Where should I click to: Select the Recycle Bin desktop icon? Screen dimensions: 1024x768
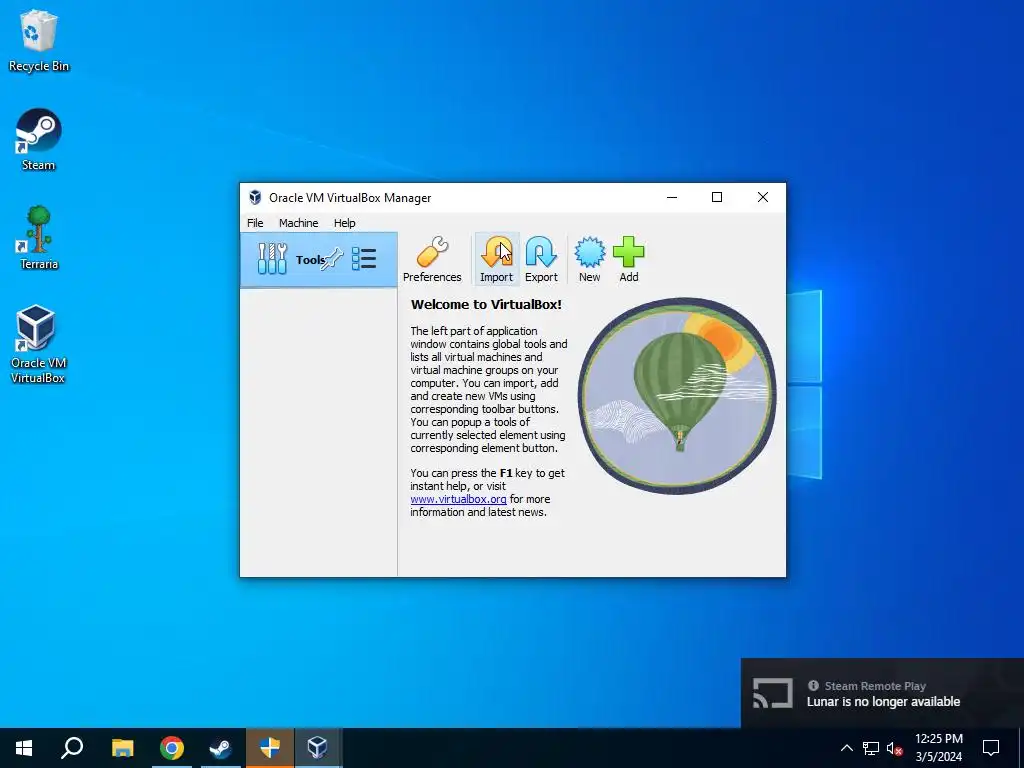coord(39,41)
